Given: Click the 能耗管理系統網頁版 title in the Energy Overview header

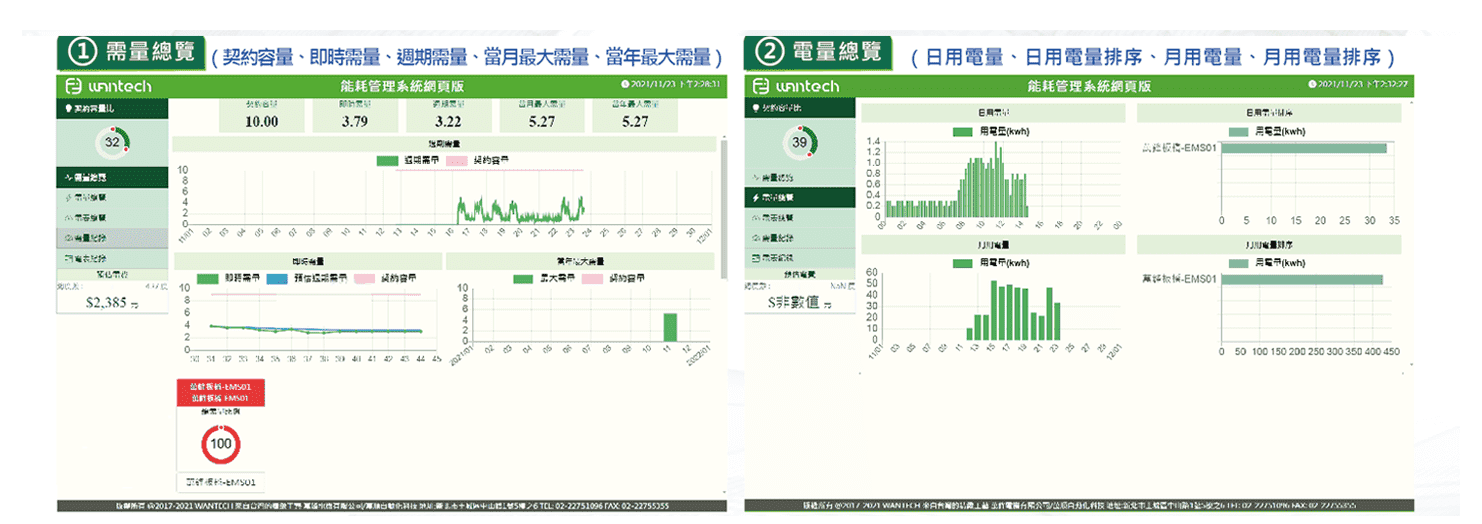Looking at the screenshot, I should tap(1089, 86).
